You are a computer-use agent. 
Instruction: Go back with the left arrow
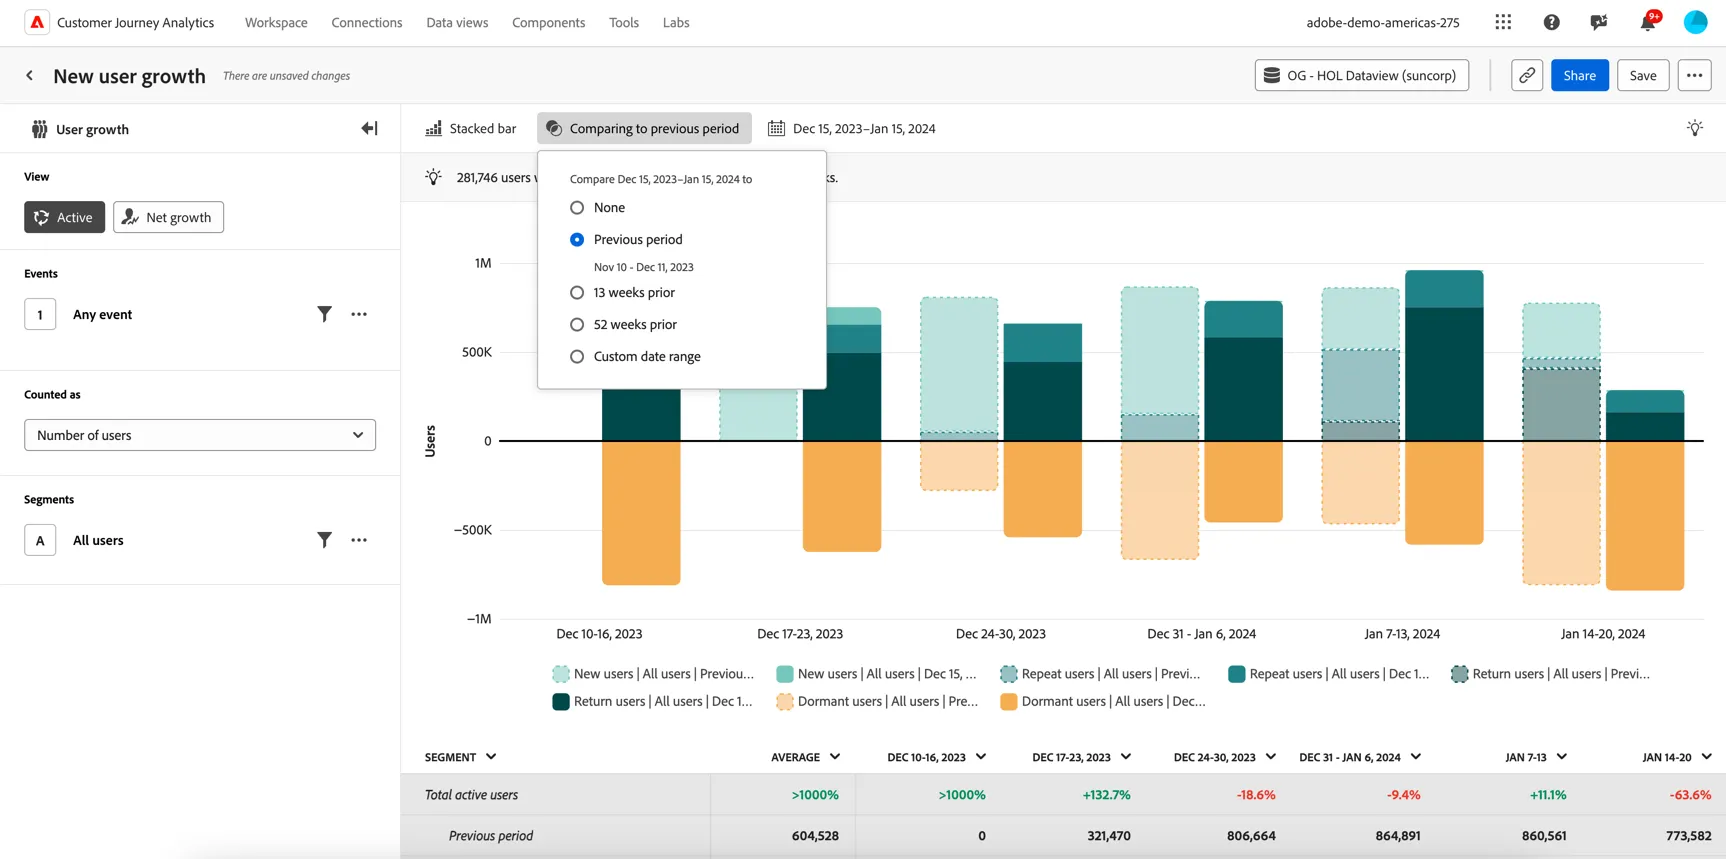pos(30,76)
